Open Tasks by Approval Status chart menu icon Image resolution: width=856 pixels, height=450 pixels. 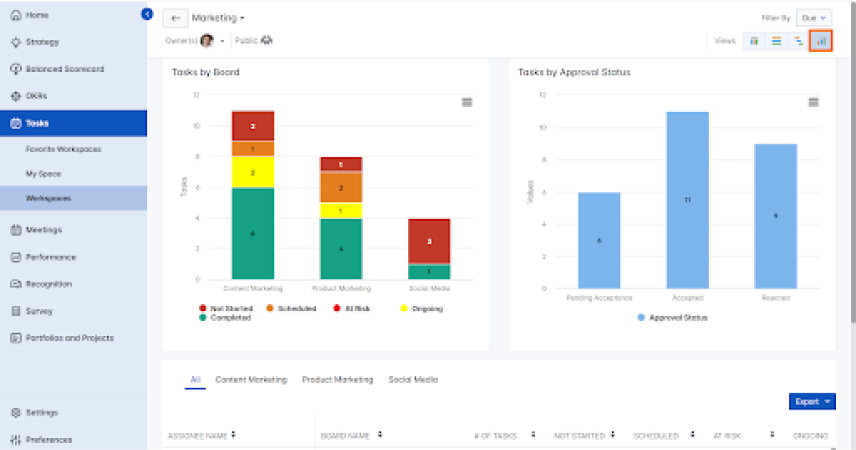pos(813,102)
